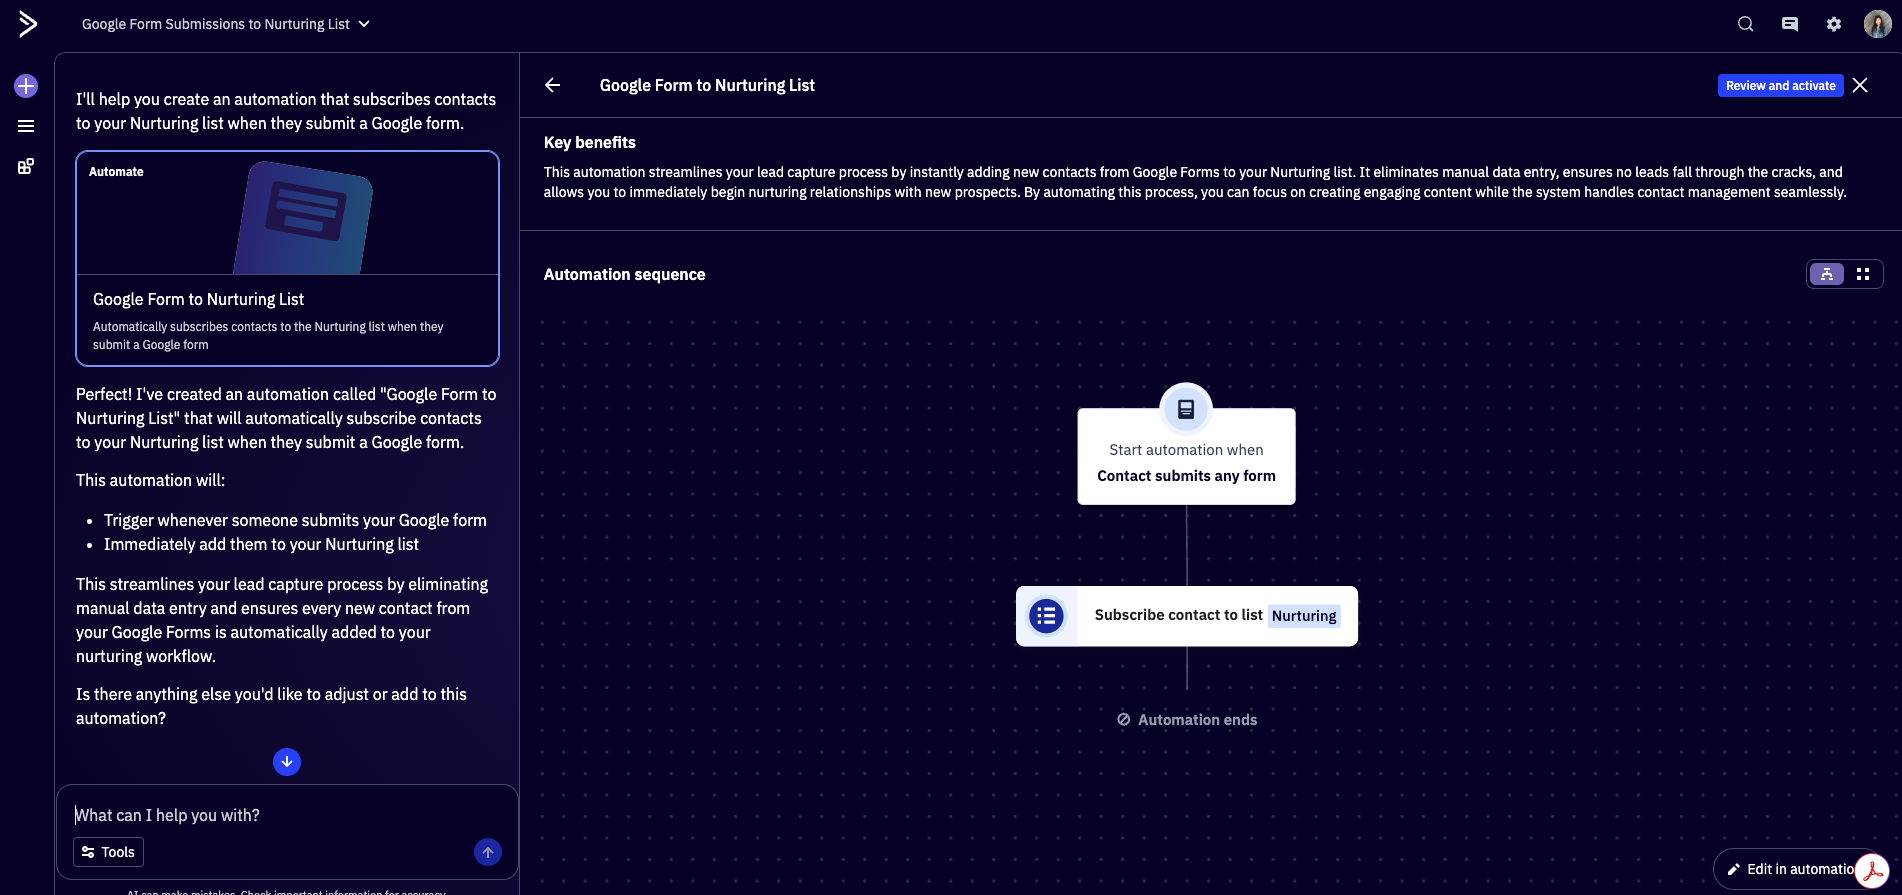
Task: Go back with the left arrow icon
Action: [552, 85]
